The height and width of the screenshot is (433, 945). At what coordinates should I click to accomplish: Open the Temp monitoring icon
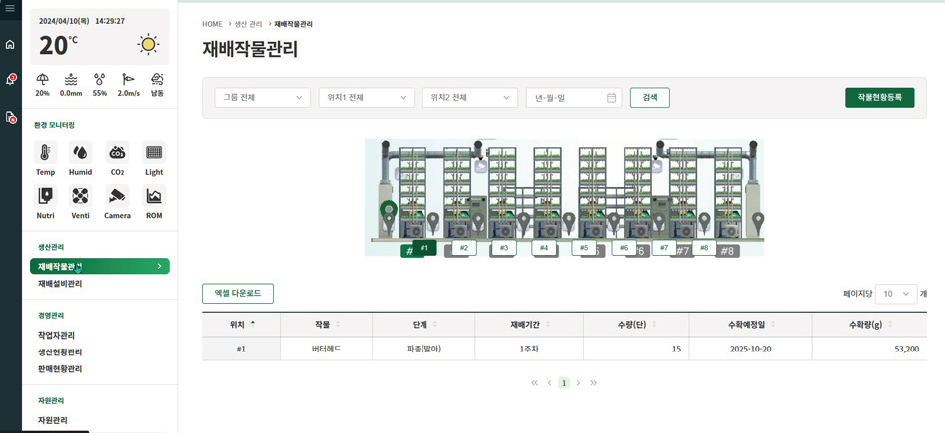click(45, 153)
